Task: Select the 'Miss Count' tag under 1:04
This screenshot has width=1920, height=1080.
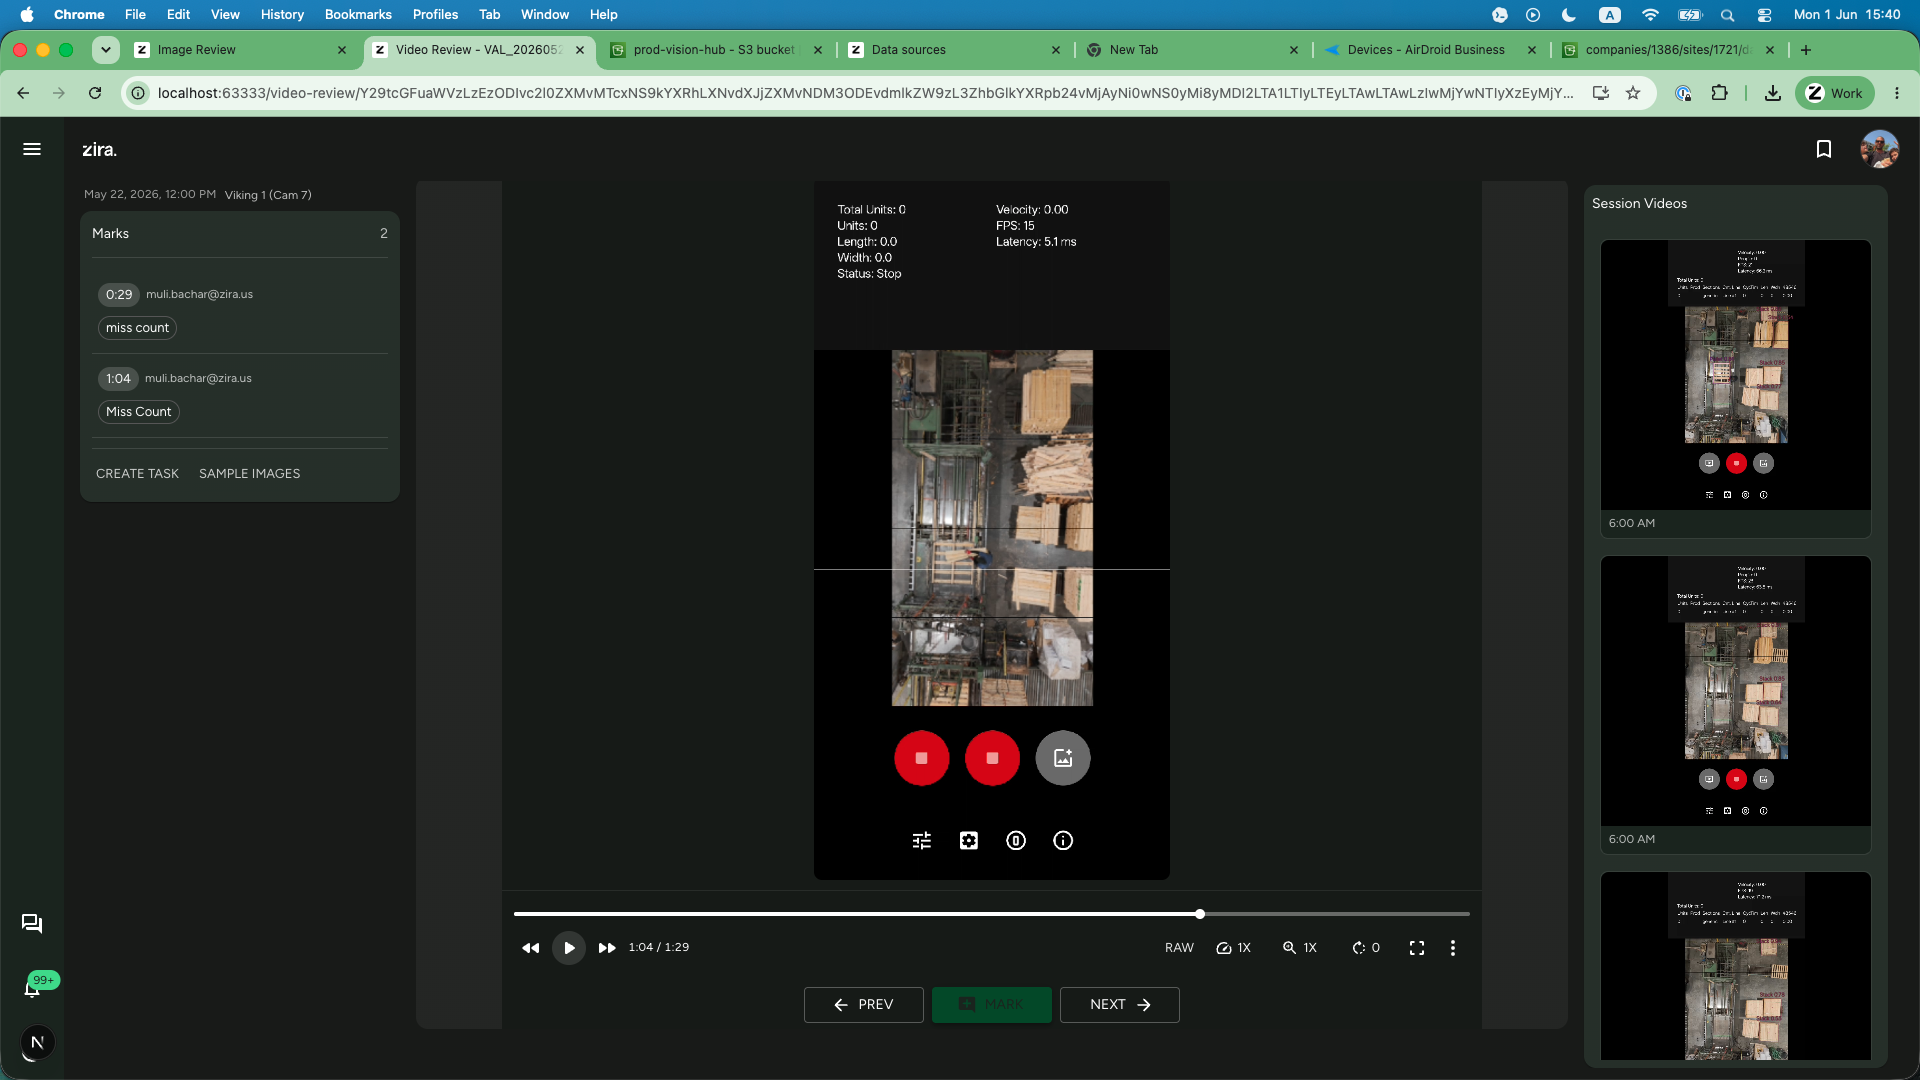Action: tap(138, 412)
